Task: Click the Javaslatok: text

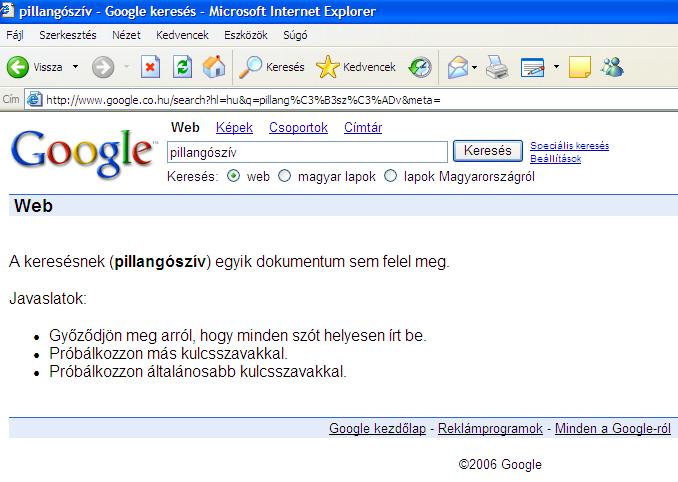Action: click(x=48, y=299)
